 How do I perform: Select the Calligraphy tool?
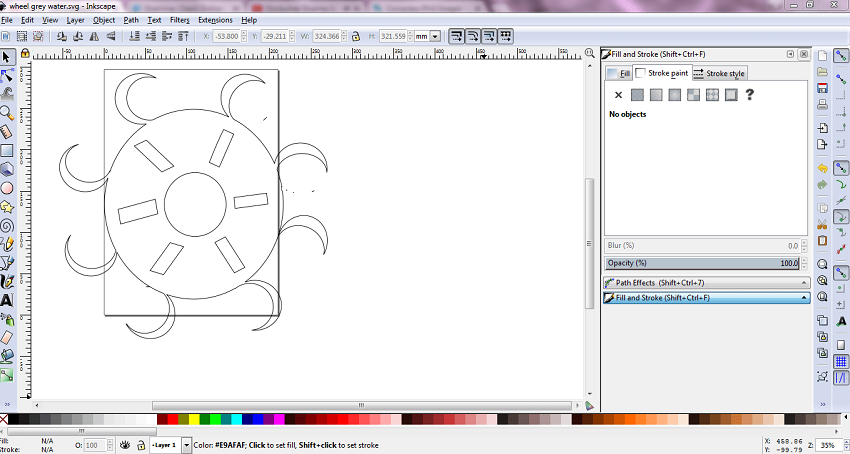click(7, 281)
